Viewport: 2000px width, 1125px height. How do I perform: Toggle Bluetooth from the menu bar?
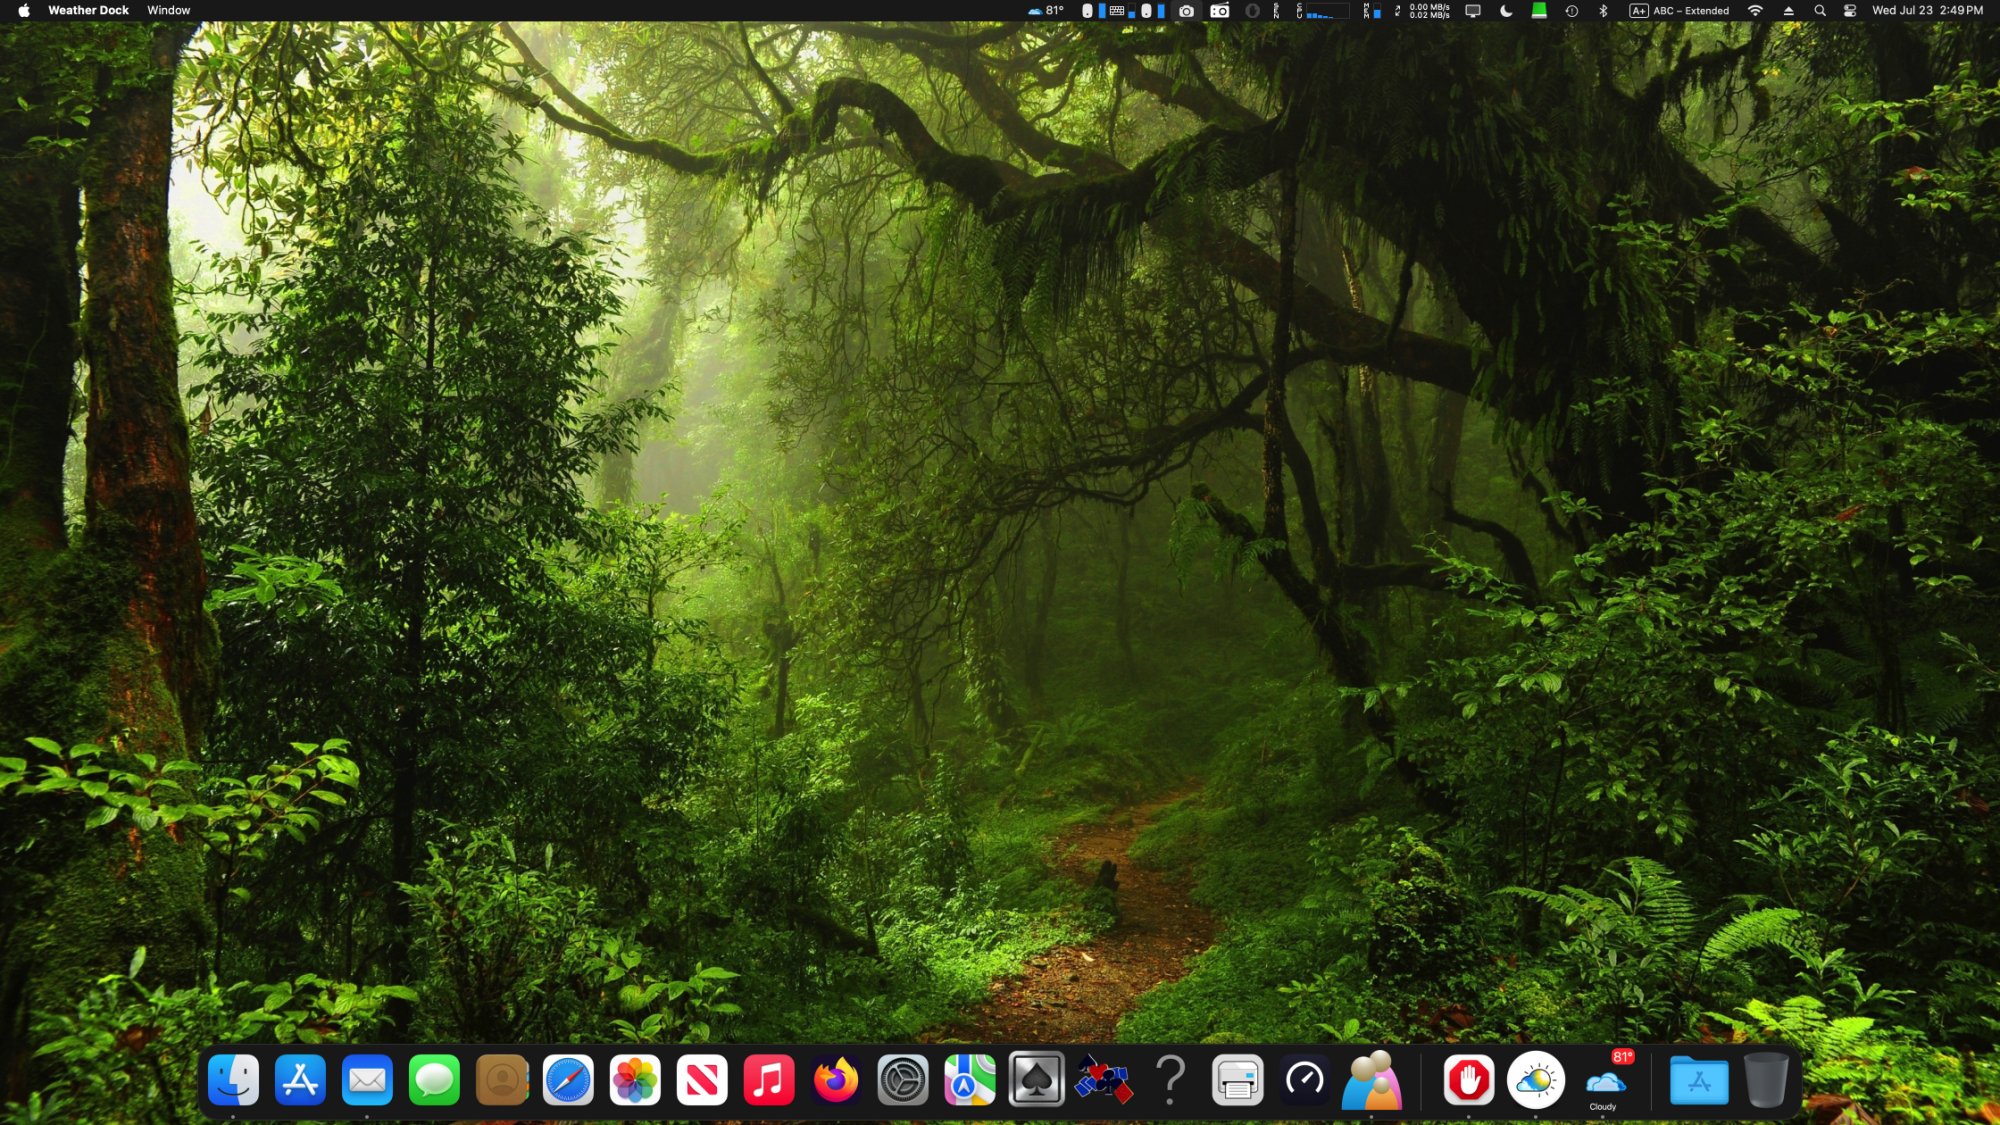[1603, 11]
